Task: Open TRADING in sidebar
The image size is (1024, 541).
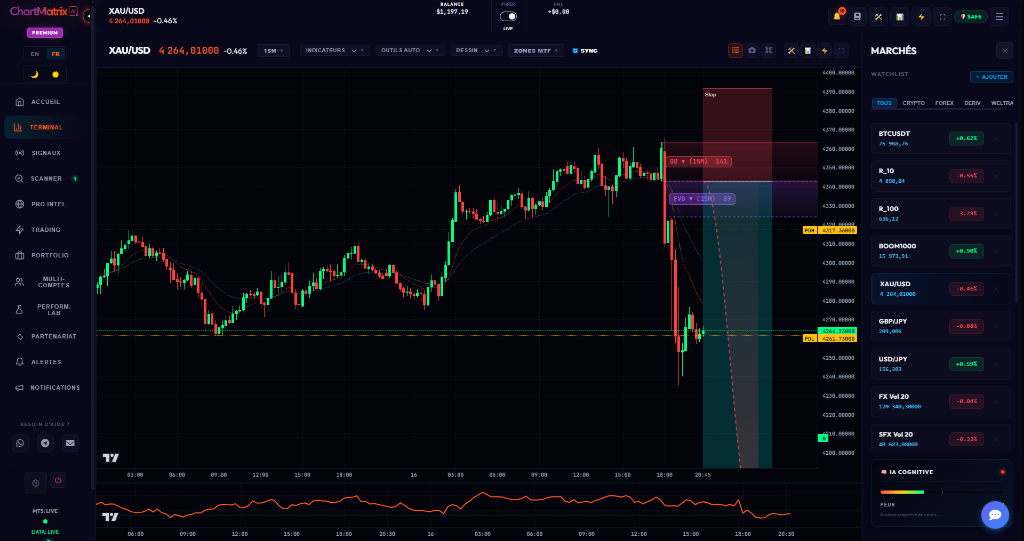Action: click(46, 229)
